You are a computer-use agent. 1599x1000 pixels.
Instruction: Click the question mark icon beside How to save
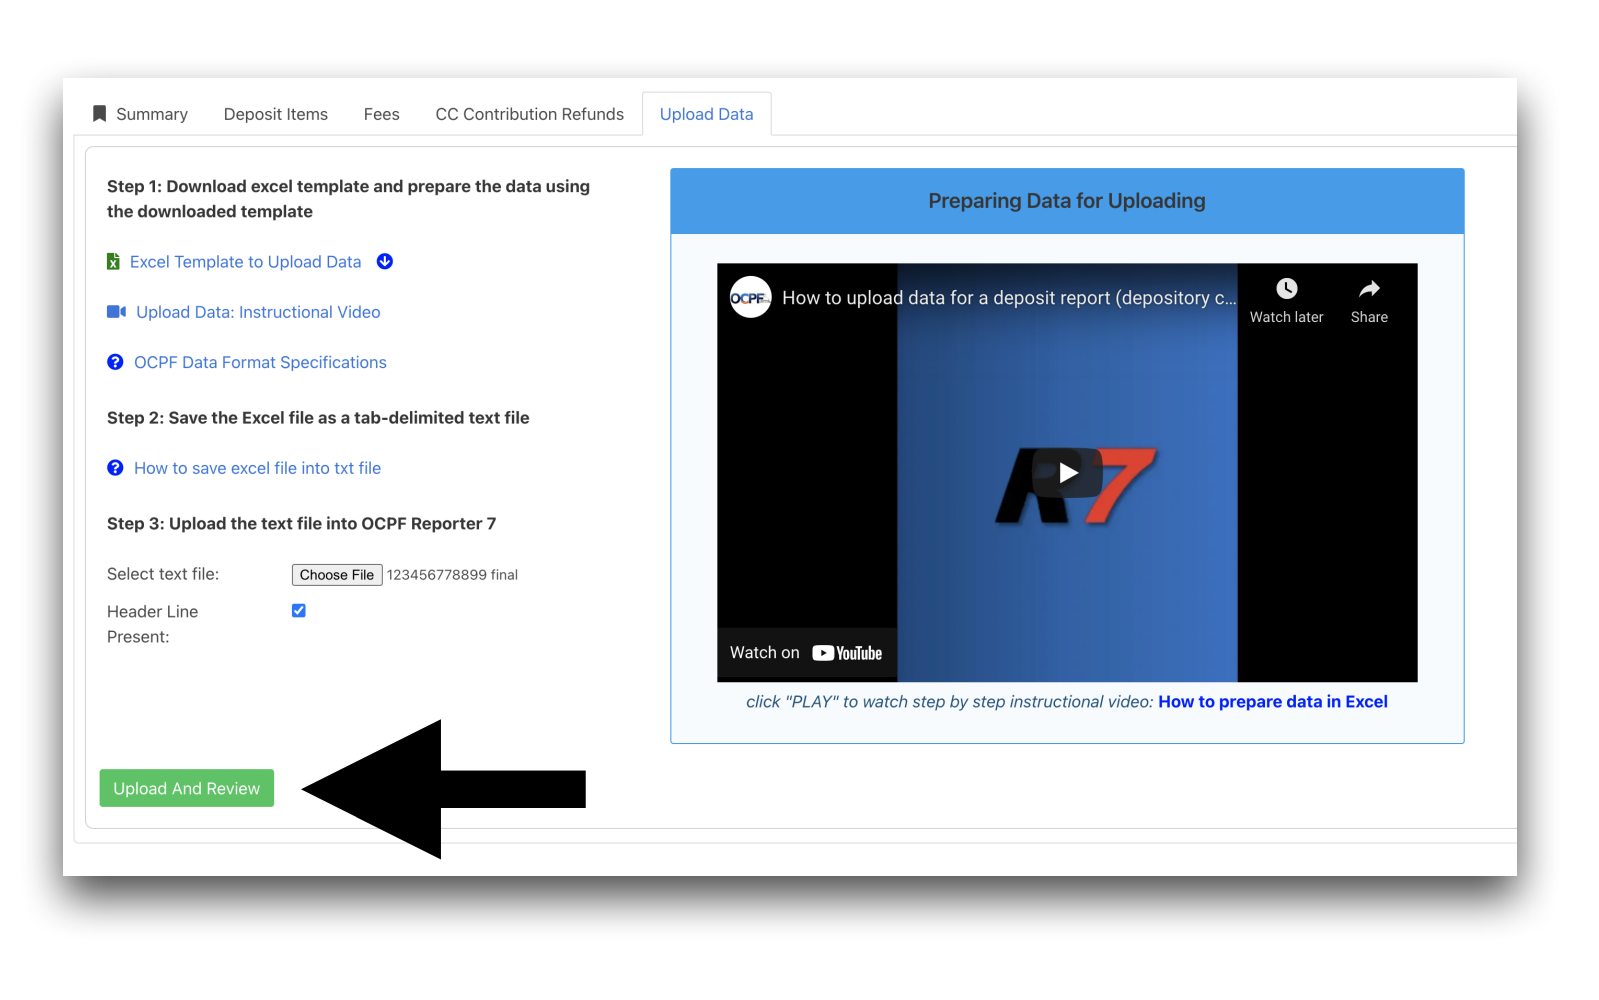tap(115, 468)
